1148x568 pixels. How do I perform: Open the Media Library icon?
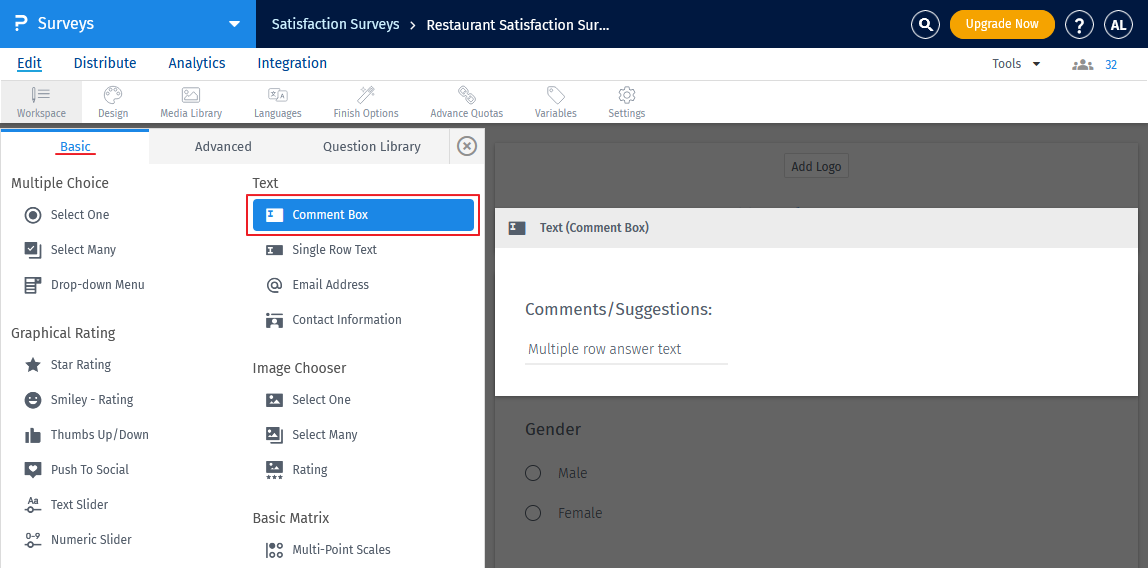(191, 96)
